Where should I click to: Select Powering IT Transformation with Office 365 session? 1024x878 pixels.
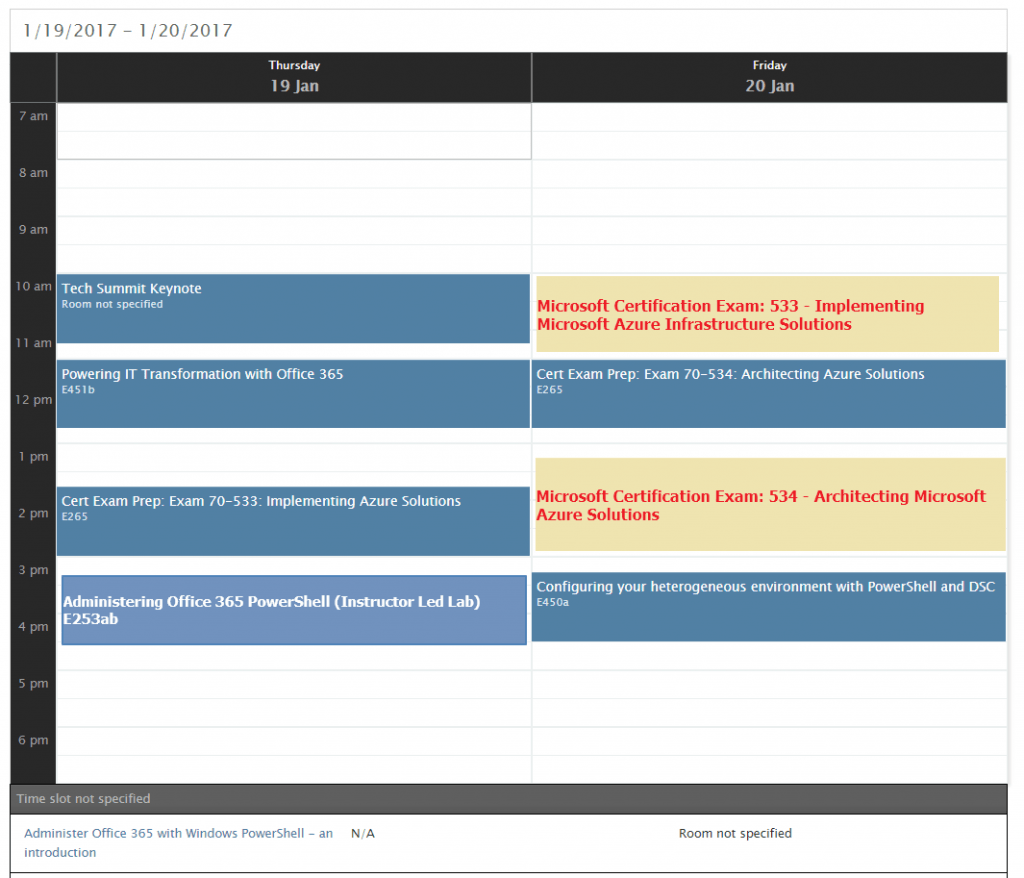(x=293, y=393)
